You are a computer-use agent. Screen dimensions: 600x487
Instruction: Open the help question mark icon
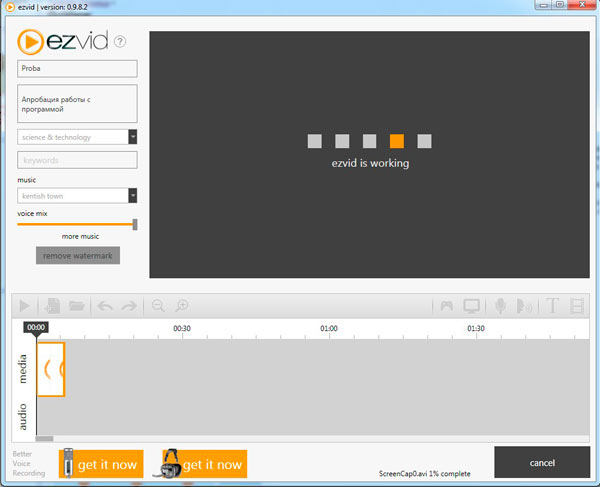(120, 42)
